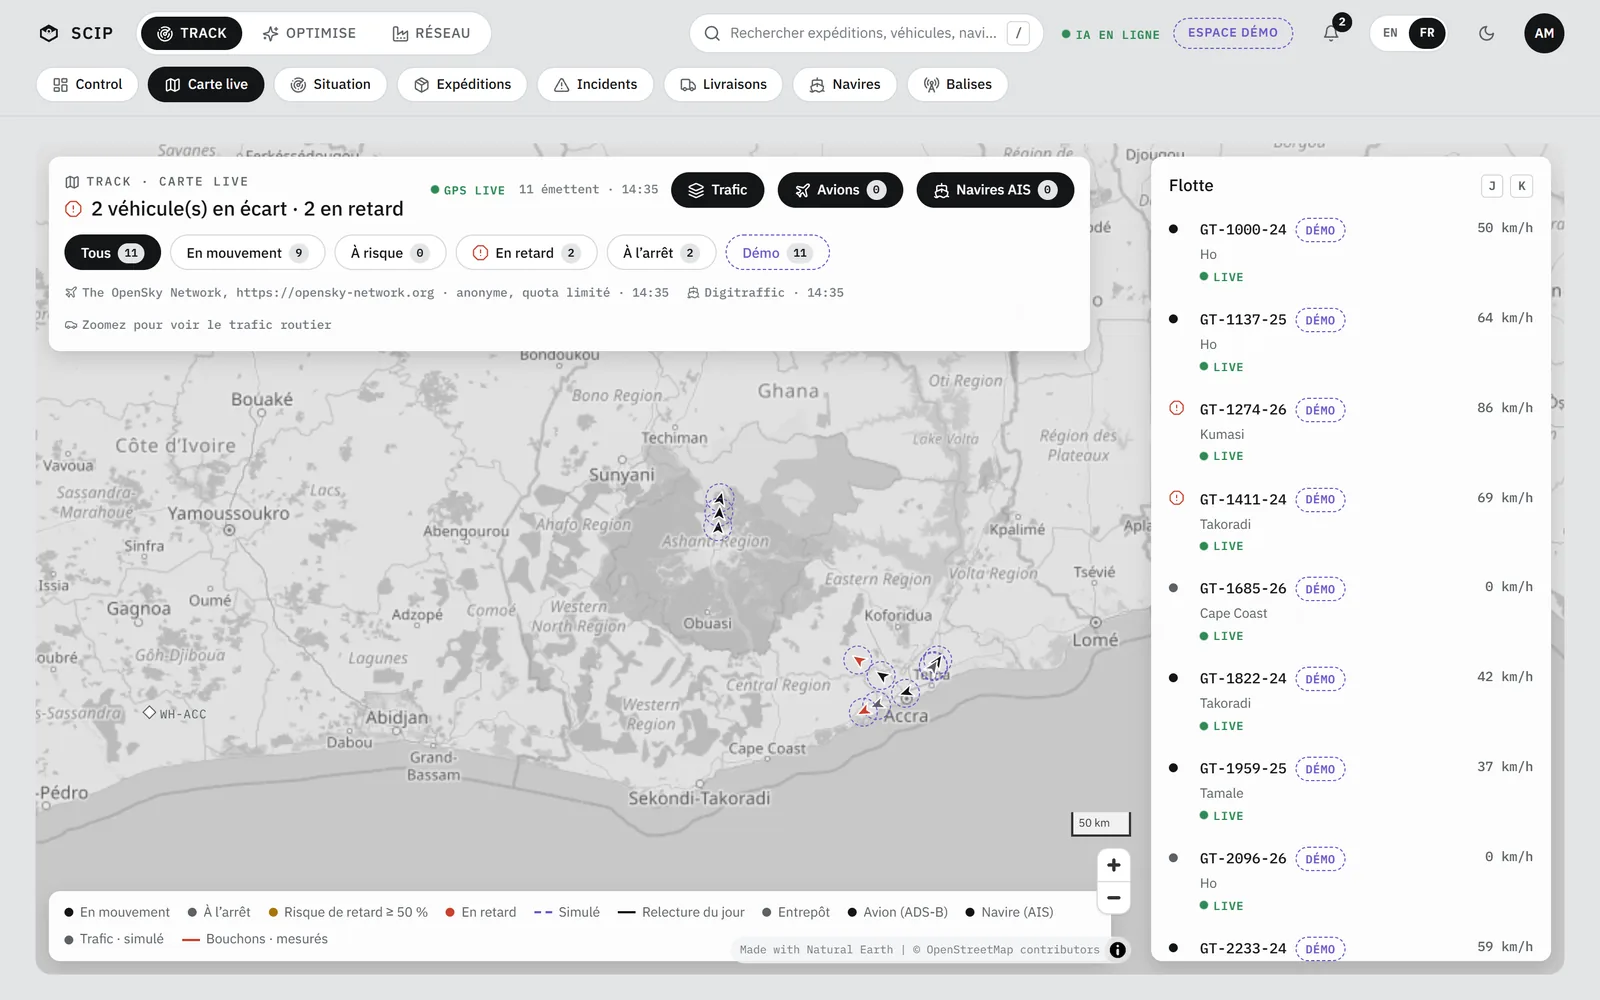Click the delay alert icon for GT-1274-26

pos(1177,408)
